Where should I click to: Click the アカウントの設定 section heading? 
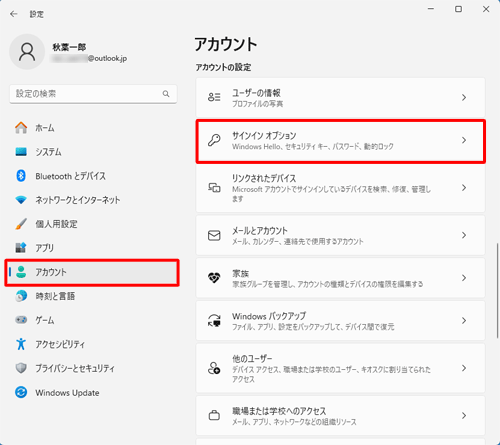point(223,67)
